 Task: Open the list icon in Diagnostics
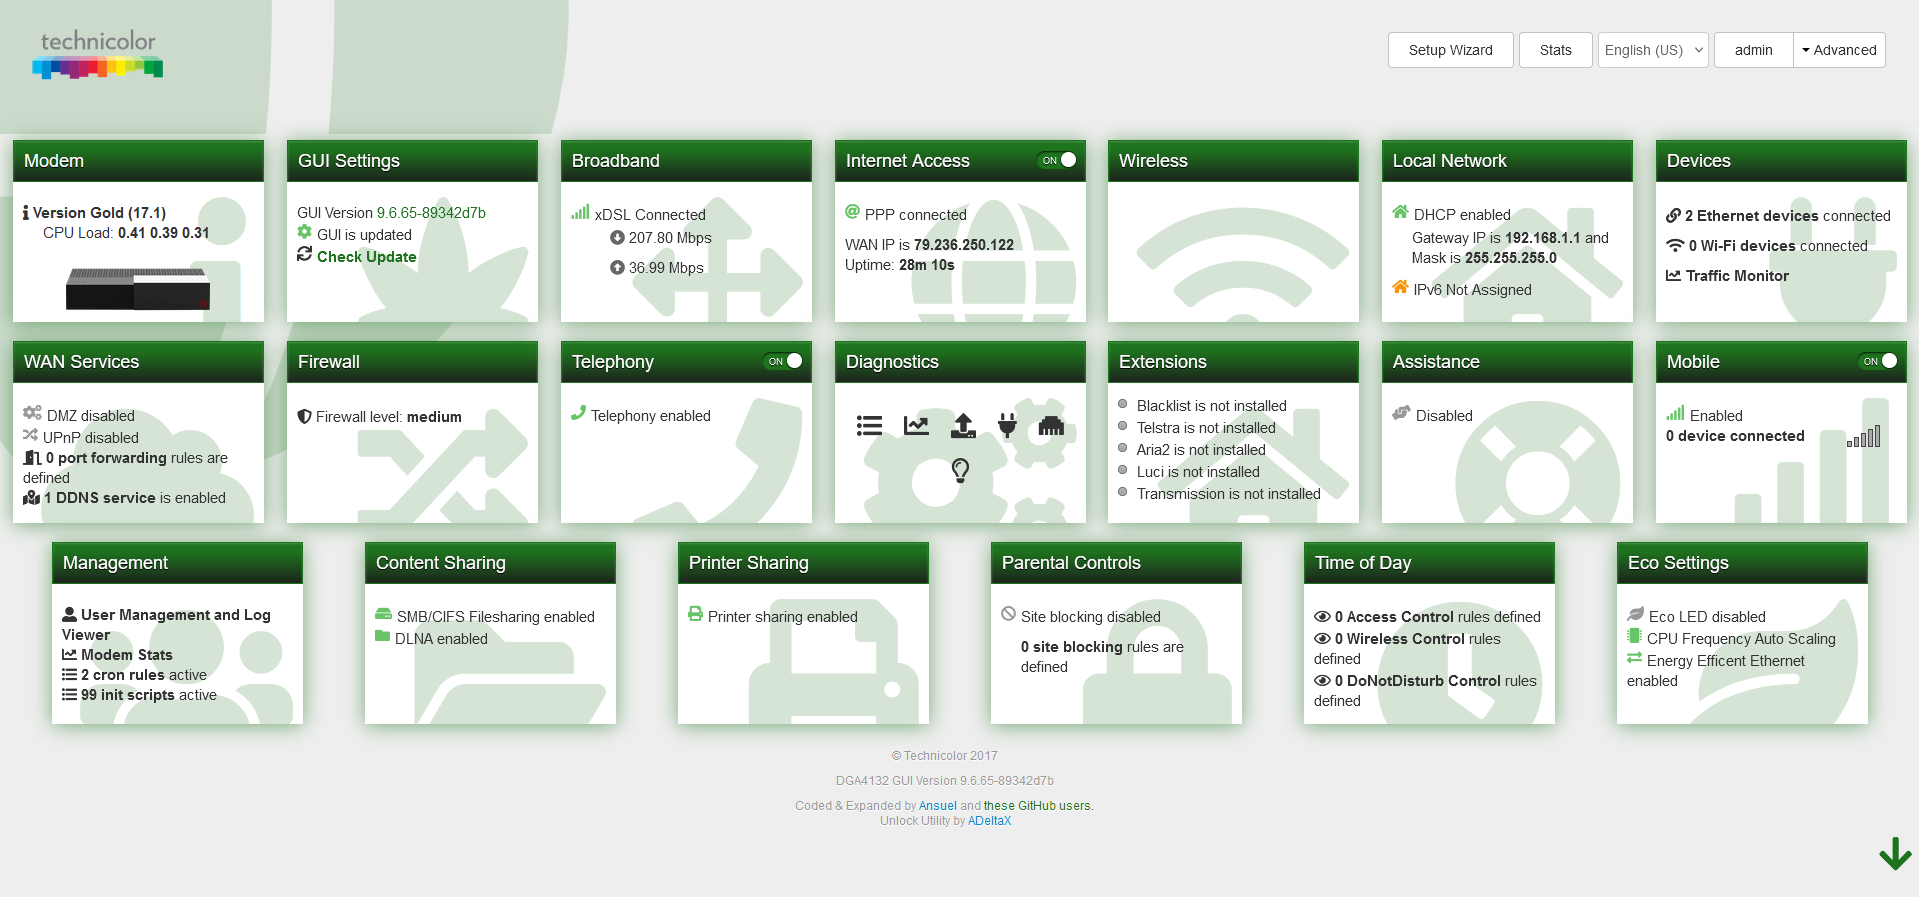pyautogui.click(x=869, y=426)
